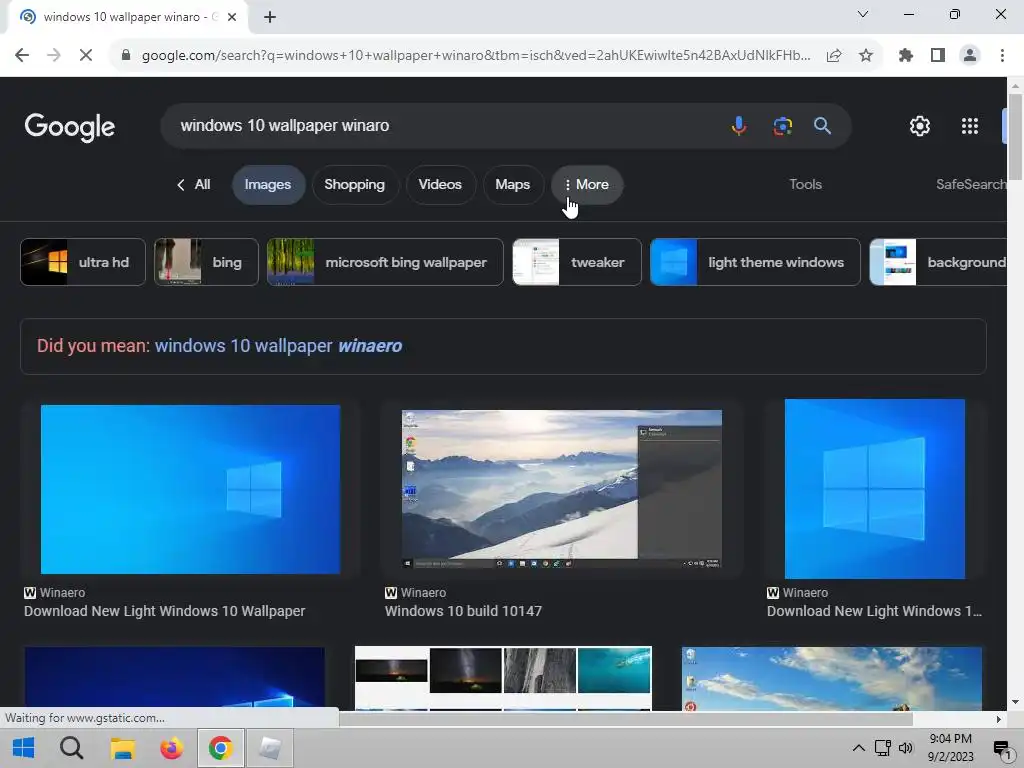Screen dimensions: 1024x768
Task: Toggle Chrome side panel
Action: (938, 56)
